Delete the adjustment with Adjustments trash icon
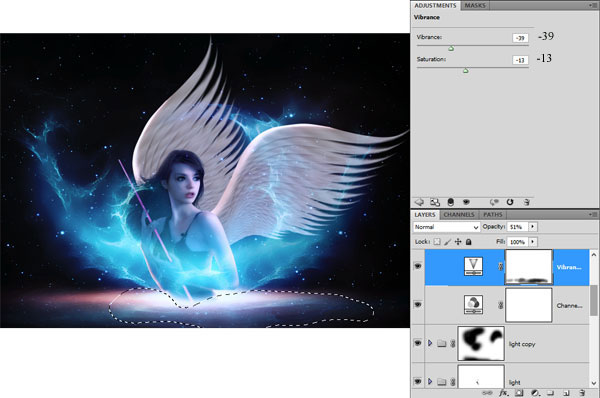 (527, 202)
